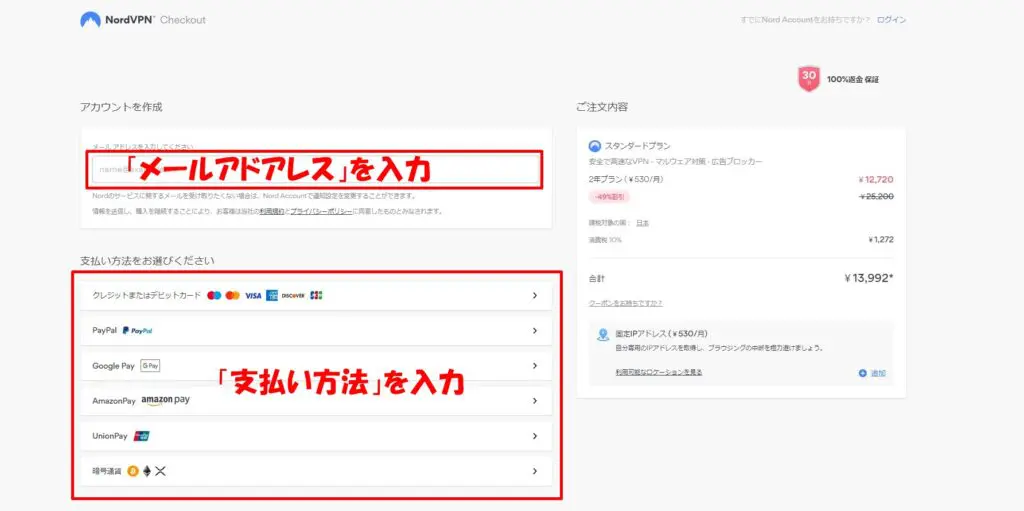Click the Standard plan round blue icon

pos(594,146)
